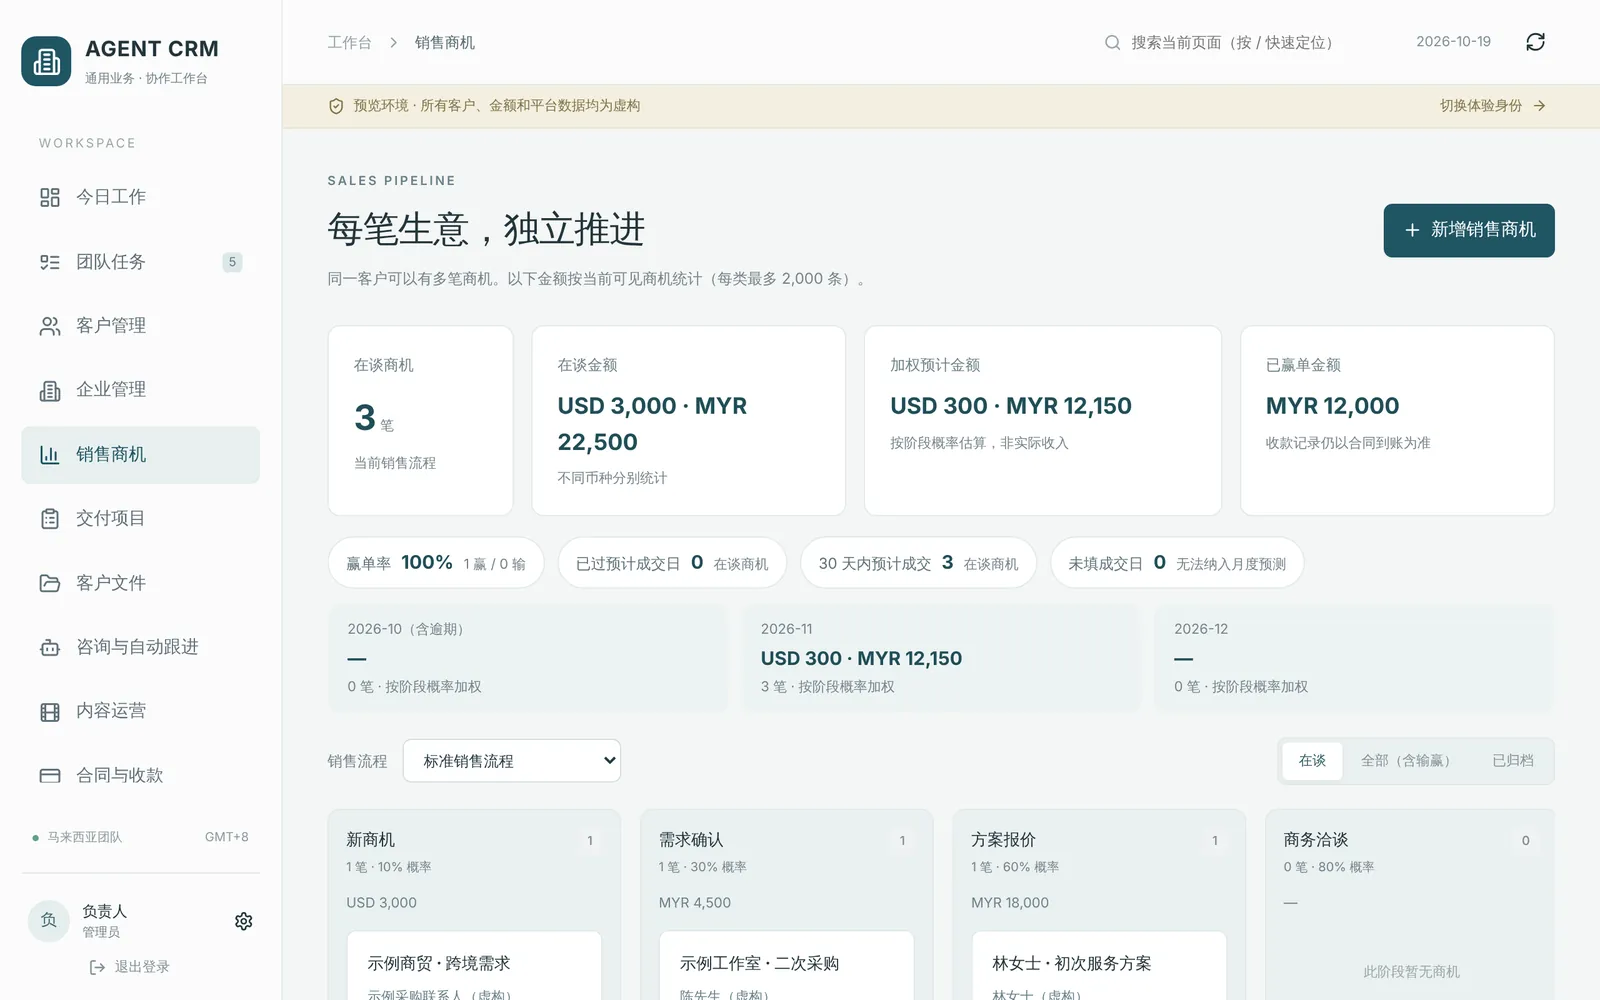Open the 销售流程 dropdown
Screen dimensions: 1600x1000
[x=512, y=761]
